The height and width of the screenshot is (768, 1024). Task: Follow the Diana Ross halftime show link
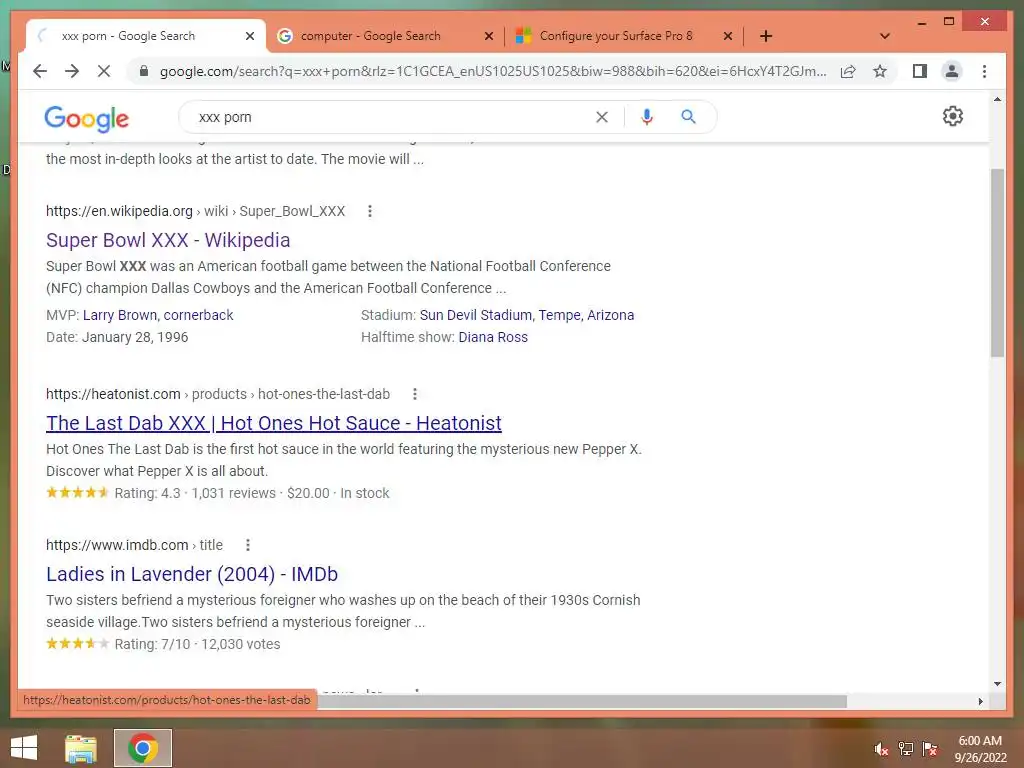[493, 337]
